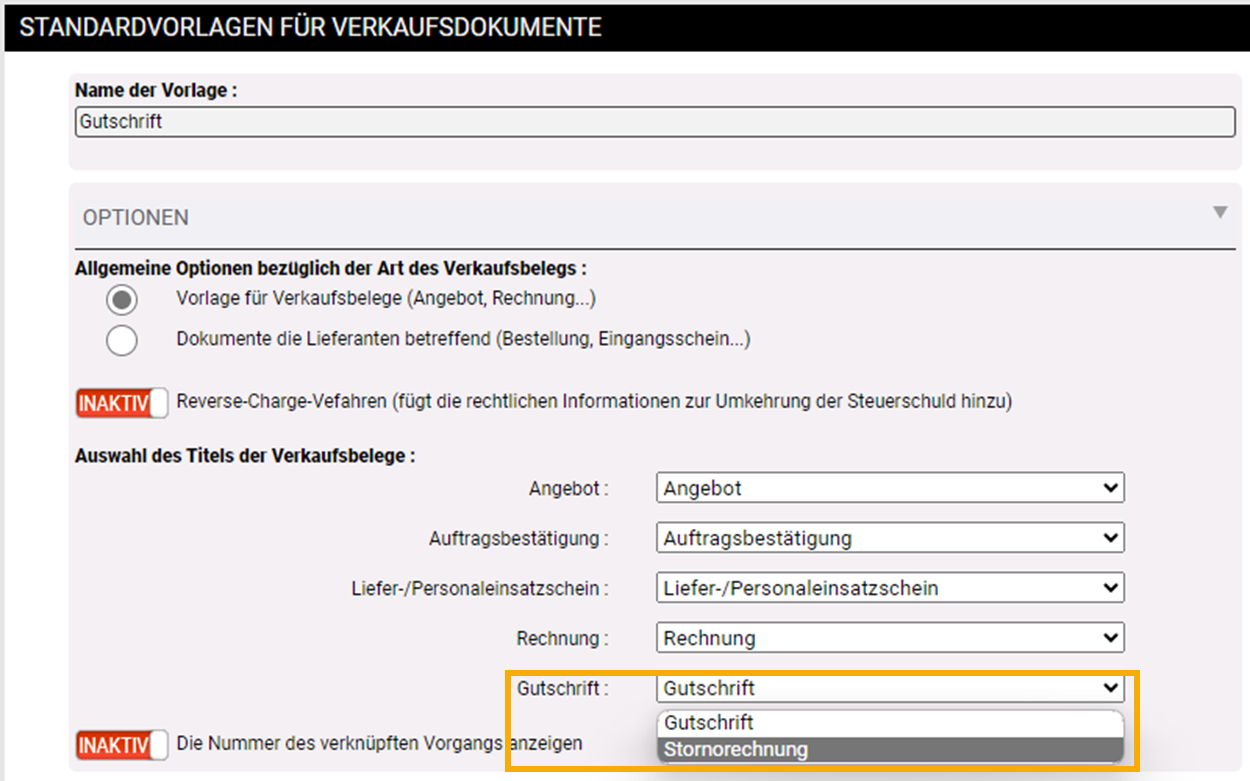The width and height of the screenshot is (1250, 781).
Task: Click the Name der Vorlage text field
Action: click(655, 122)
